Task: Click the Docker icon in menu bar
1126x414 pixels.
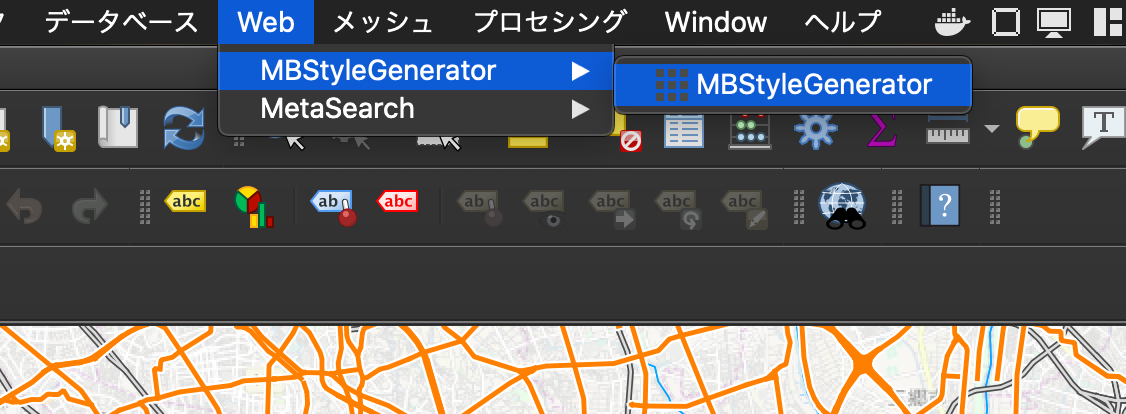Action: tap(954, 22)
